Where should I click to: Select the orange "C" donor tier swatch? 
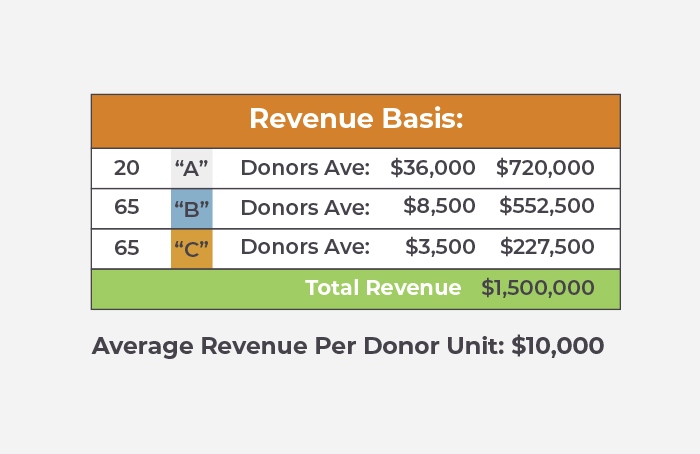coord(191,248)
